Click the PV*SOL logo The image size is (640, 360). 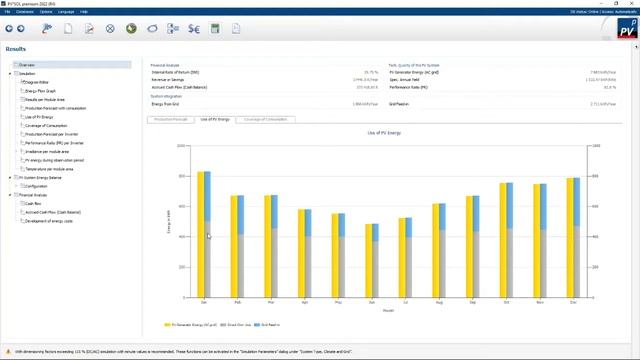[x=627, y=28]
